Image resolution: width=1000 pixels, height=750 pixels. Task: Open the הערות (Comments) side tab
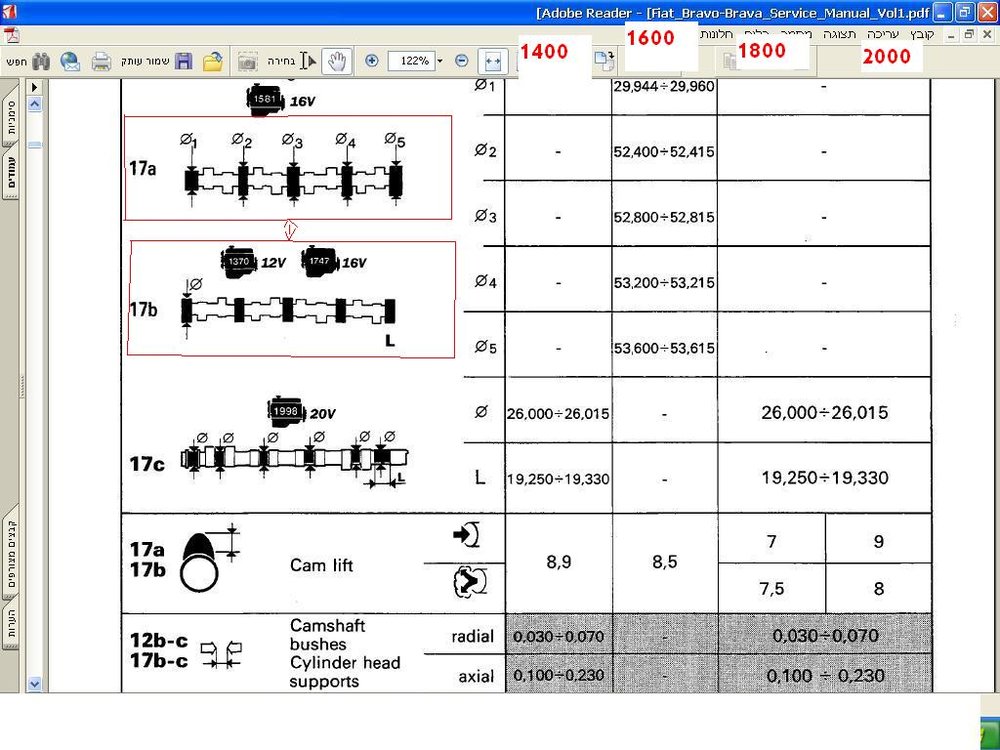[x=13, y=625]
